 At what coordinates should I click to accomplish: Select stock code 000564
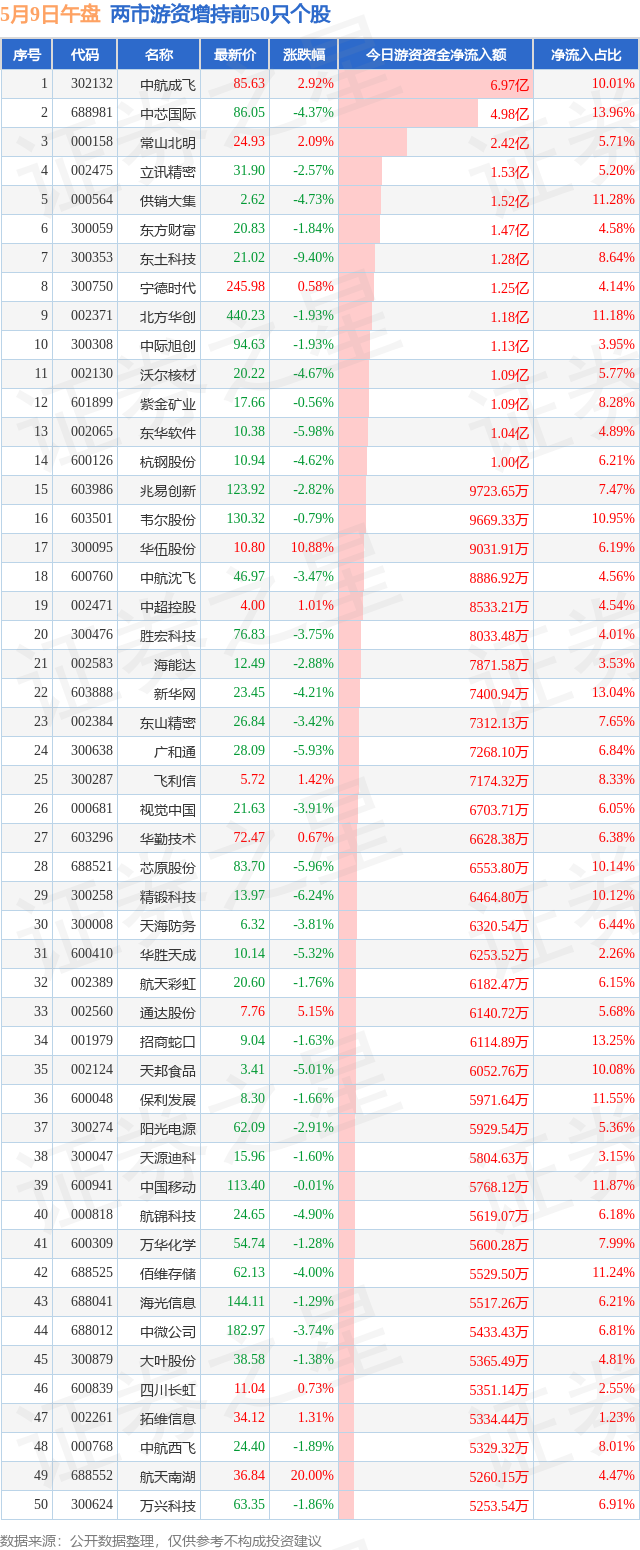coord(92,200)
